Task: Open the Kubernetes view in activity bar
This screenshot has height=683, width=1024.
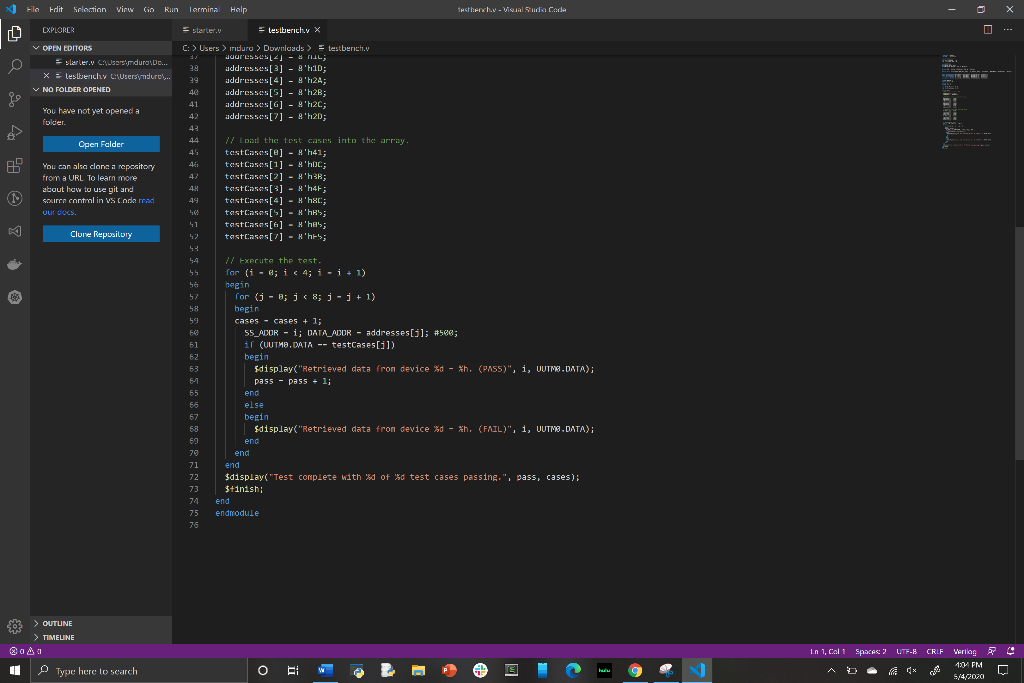Action: click(x=14, y=297)
